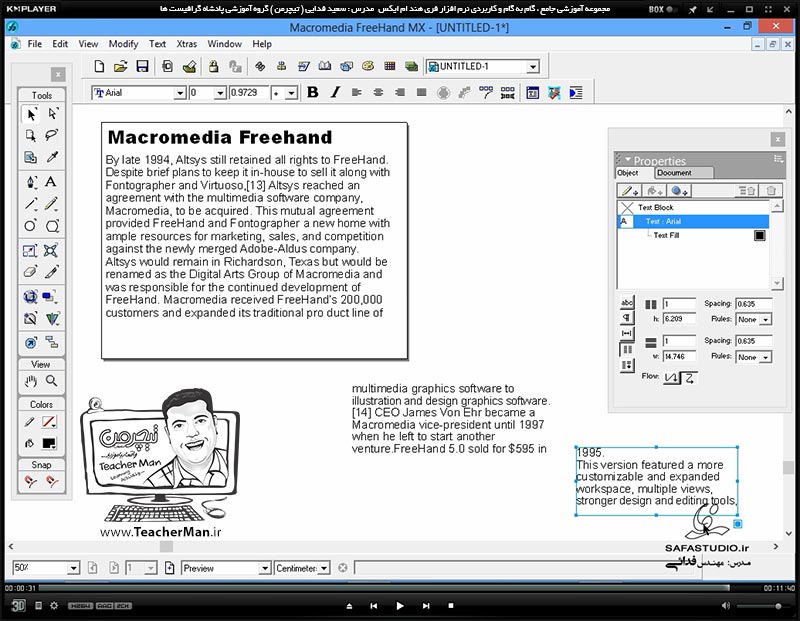Viewport: 800px width, 621px height.
Task: Click the Open folder icon
Action: click(120, 66)
